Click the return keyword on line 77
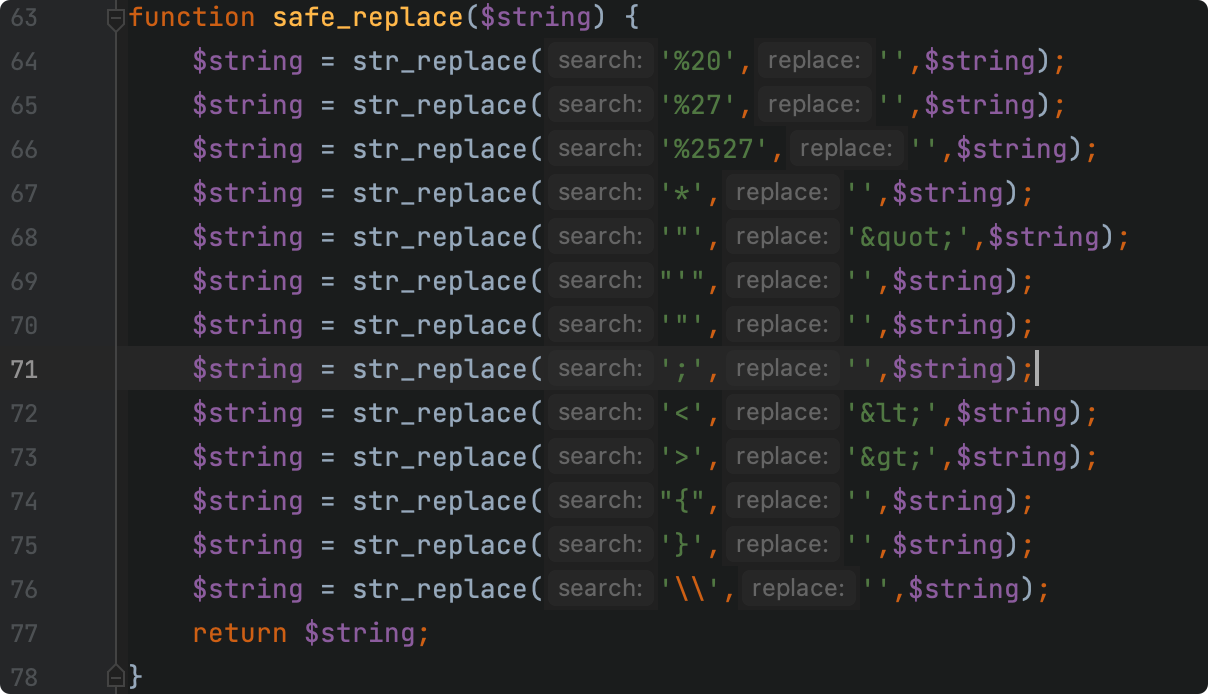Image resolution: width=1208 pixels, height=694 pixels. coord(240,633)
